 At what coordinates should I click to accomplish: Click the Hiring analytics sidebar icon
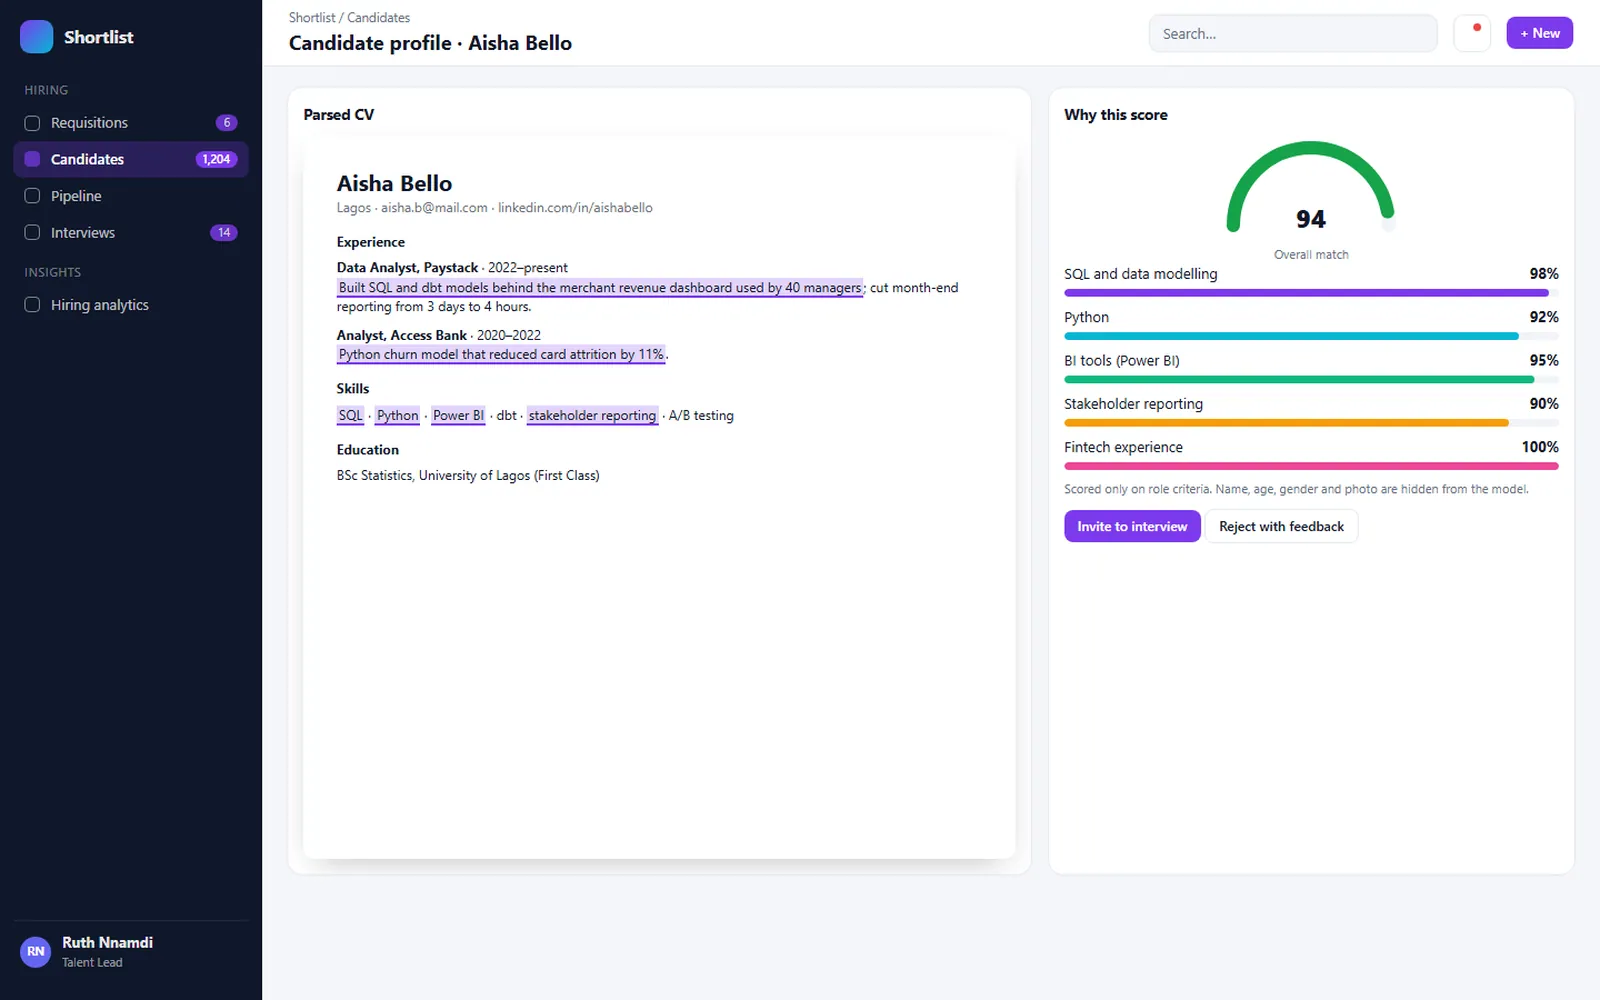pyautogui.click(x=32, y=305)
